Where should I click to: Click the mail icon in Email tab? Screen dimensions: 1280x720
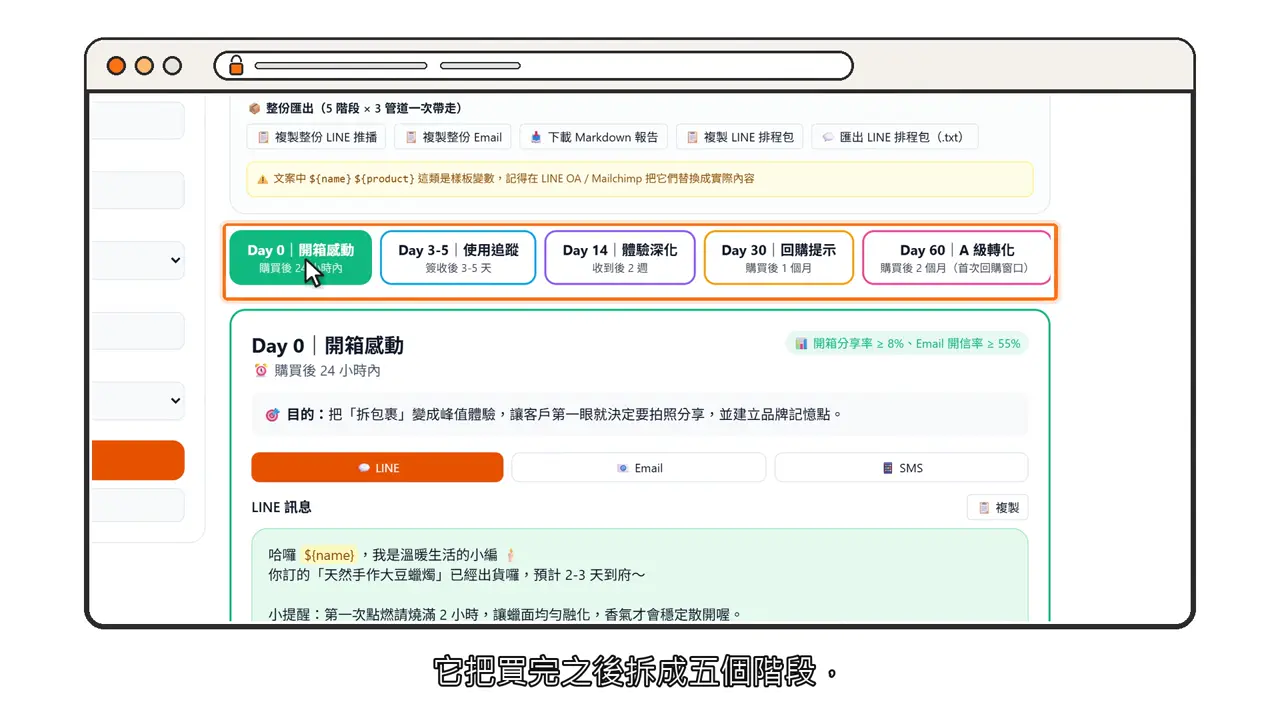coord(623,468)
